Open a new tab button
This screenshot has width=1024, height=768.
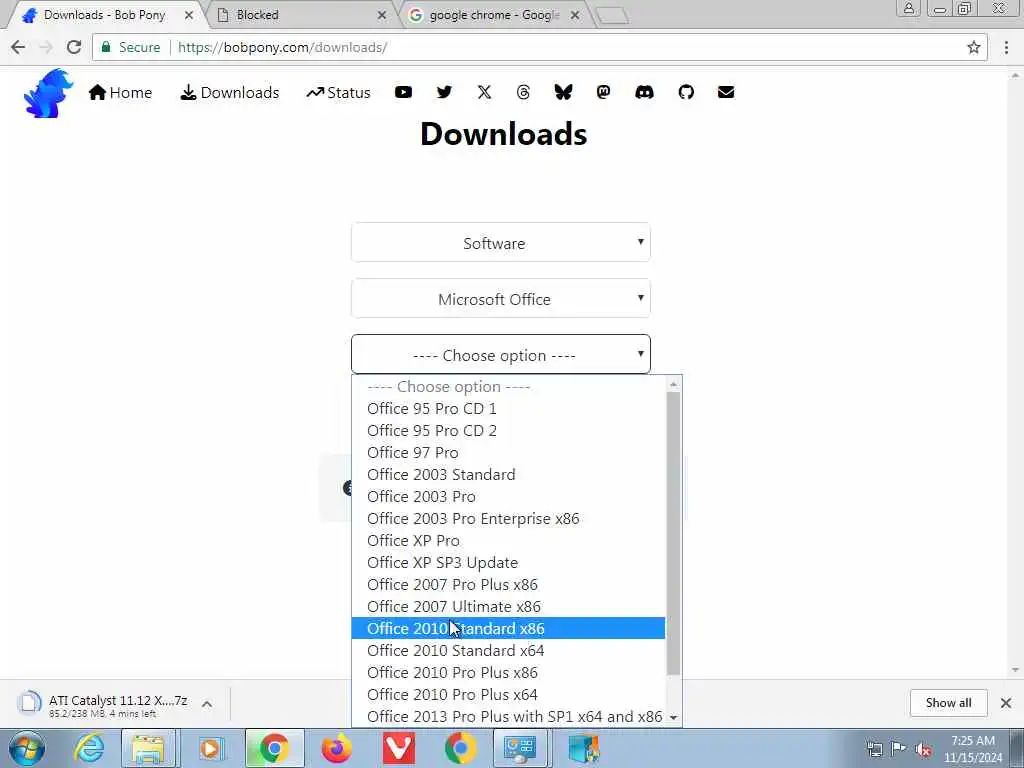pyautogui.click(x=613, y=16)
